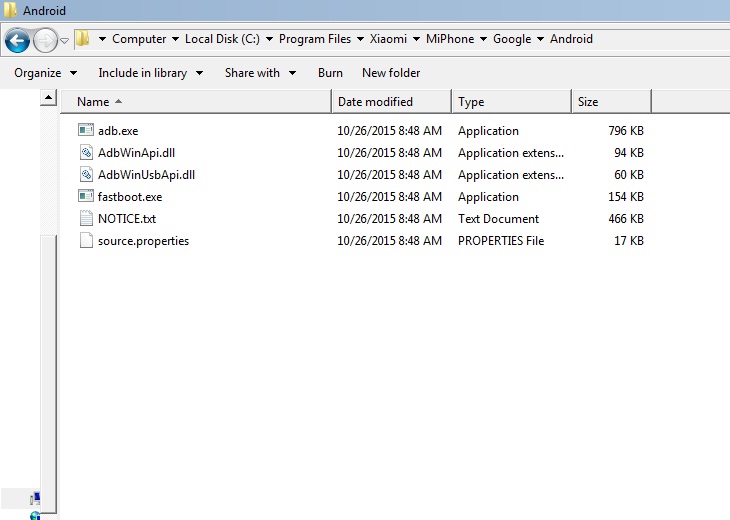Click the 60 KB size value
The image size is (730, 520).
(629, 175)
